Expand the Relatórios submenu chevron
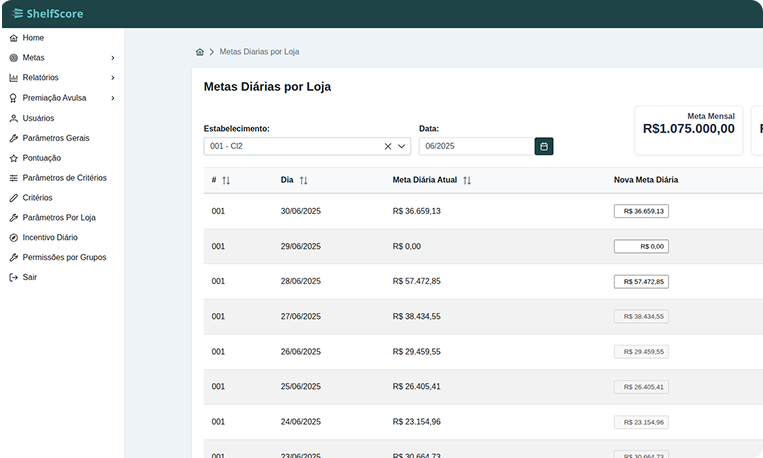 click(113, 78)
